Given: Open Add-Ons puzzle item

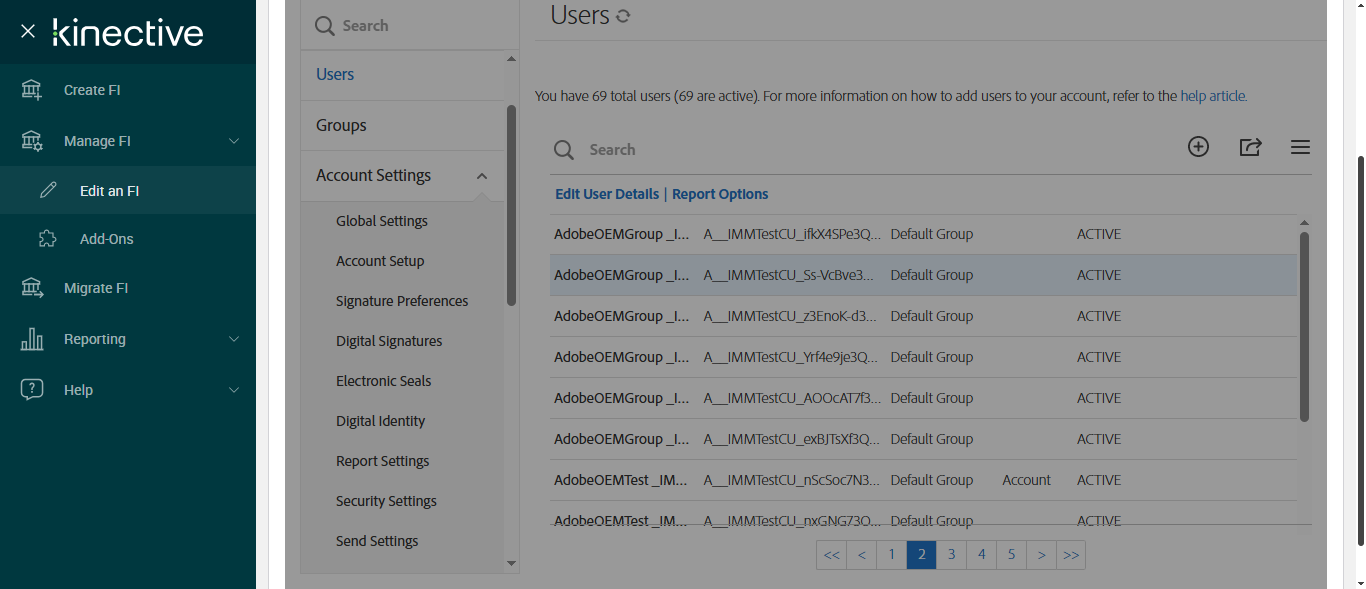Looking at the screenshot, I should point(106,239).
